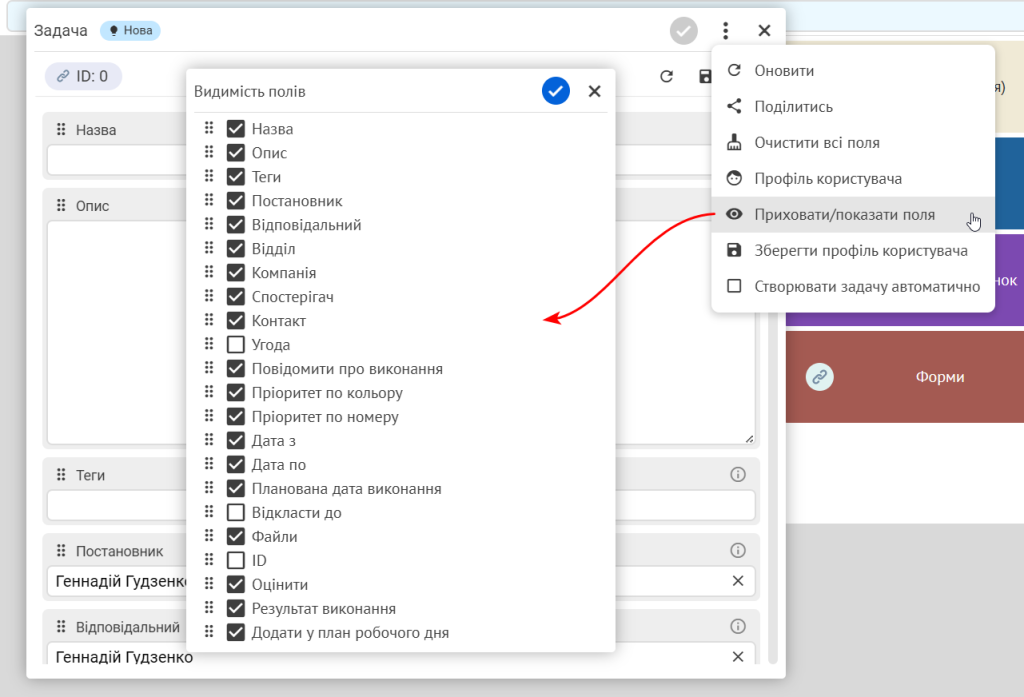The width and height of the screenshot is (1024, 697).
Task: Click drag handle on Постановник form section
Action: coord(61,551)
